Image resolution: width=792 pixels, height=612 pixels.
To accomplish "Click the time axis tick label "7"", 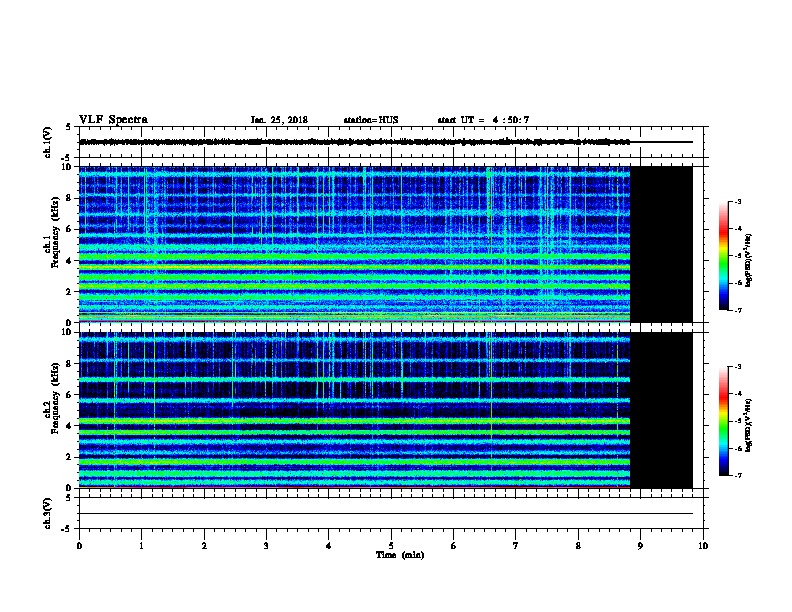I will 516,545.
